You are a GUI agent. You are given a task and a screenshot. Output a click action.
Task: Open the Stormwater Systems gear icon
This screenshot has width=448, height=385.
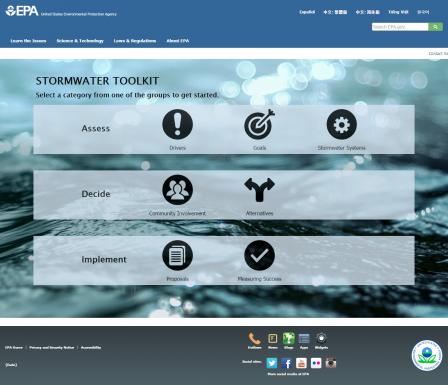click(342, 124)
